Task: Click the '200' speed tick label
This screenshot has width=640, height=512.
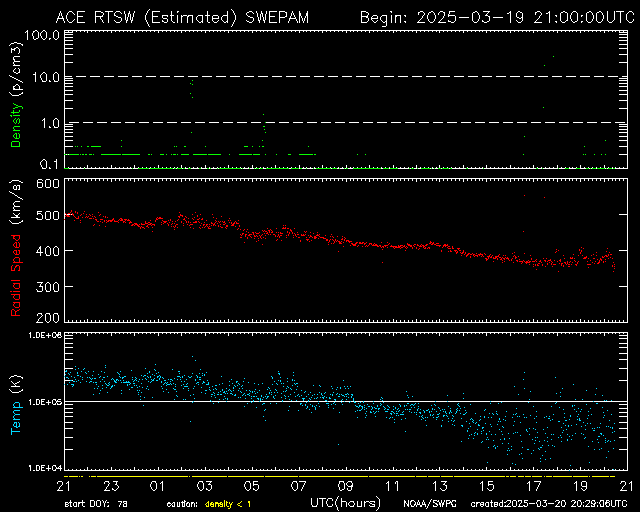Action: [48, 317]
